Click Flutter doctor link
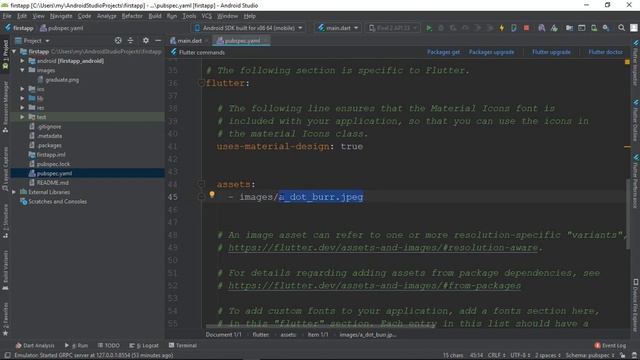 606,52
